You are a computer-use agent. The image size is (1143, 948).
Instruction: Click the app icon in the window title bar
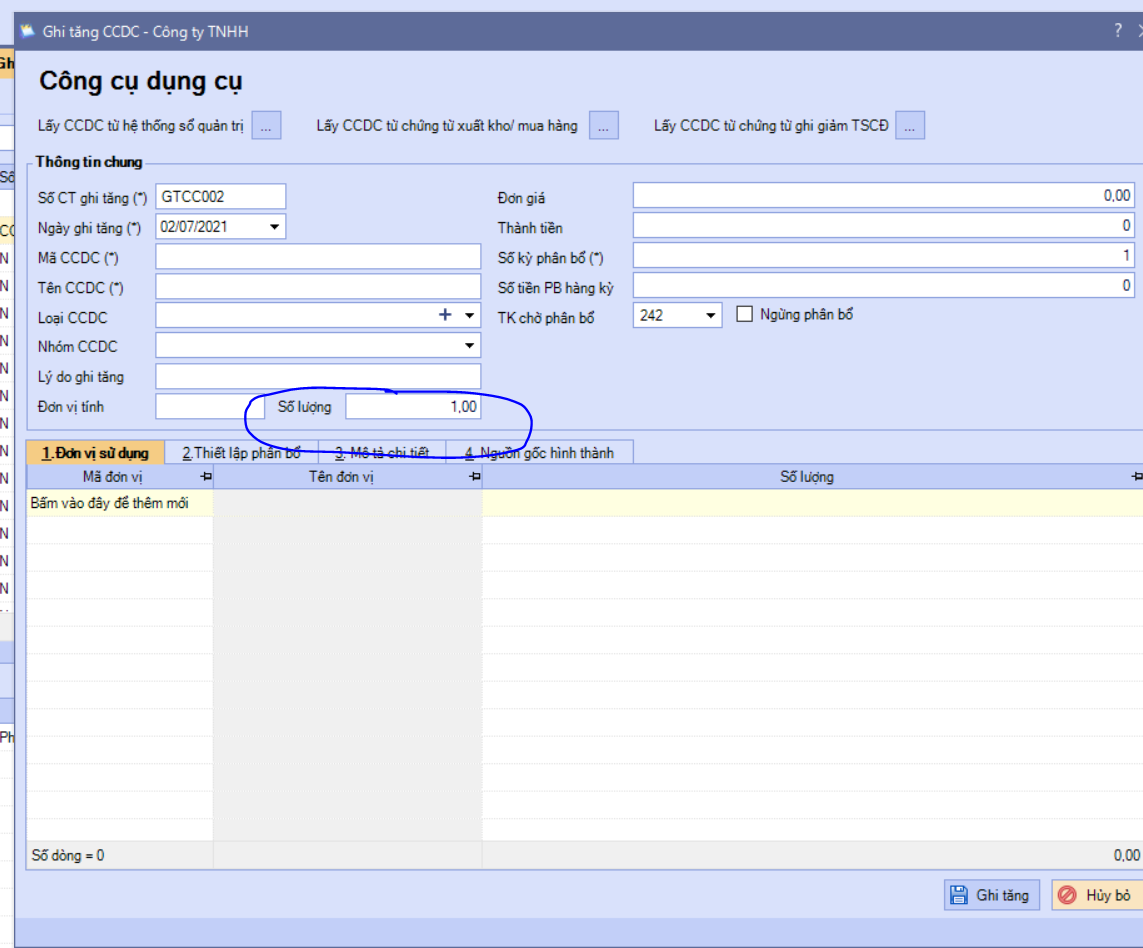pyautogui.click(x=28, y=31)
